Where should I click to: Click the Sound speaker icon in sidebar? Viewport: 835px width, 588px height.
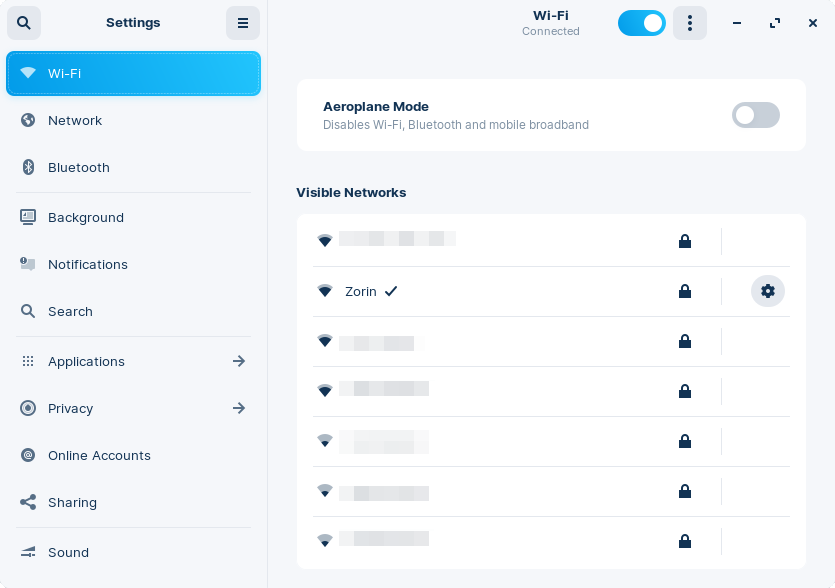coord(28,552)
